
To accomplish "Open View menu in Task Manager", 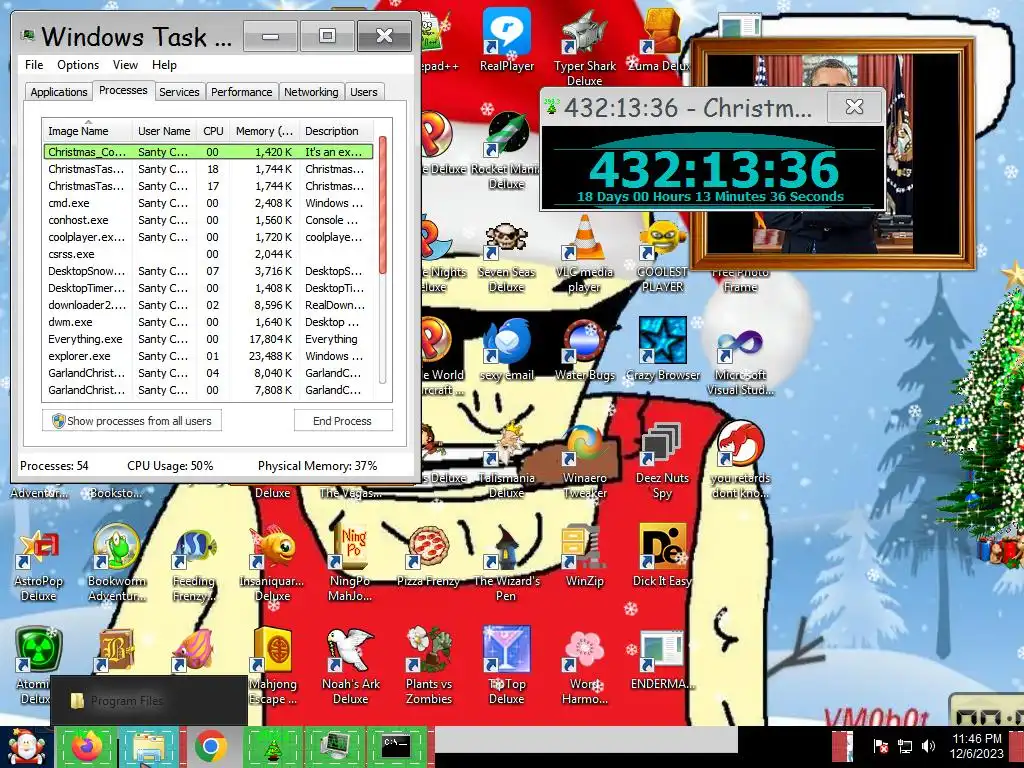I will coord(125,65).
